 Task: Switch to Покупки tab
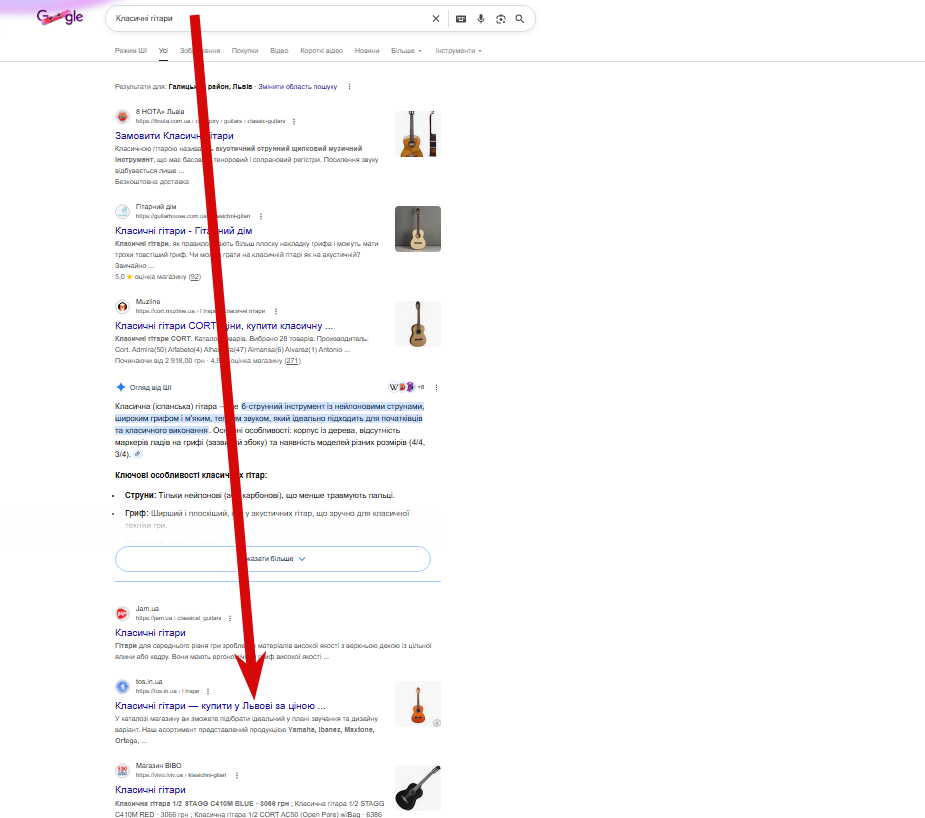click(245, 51)
